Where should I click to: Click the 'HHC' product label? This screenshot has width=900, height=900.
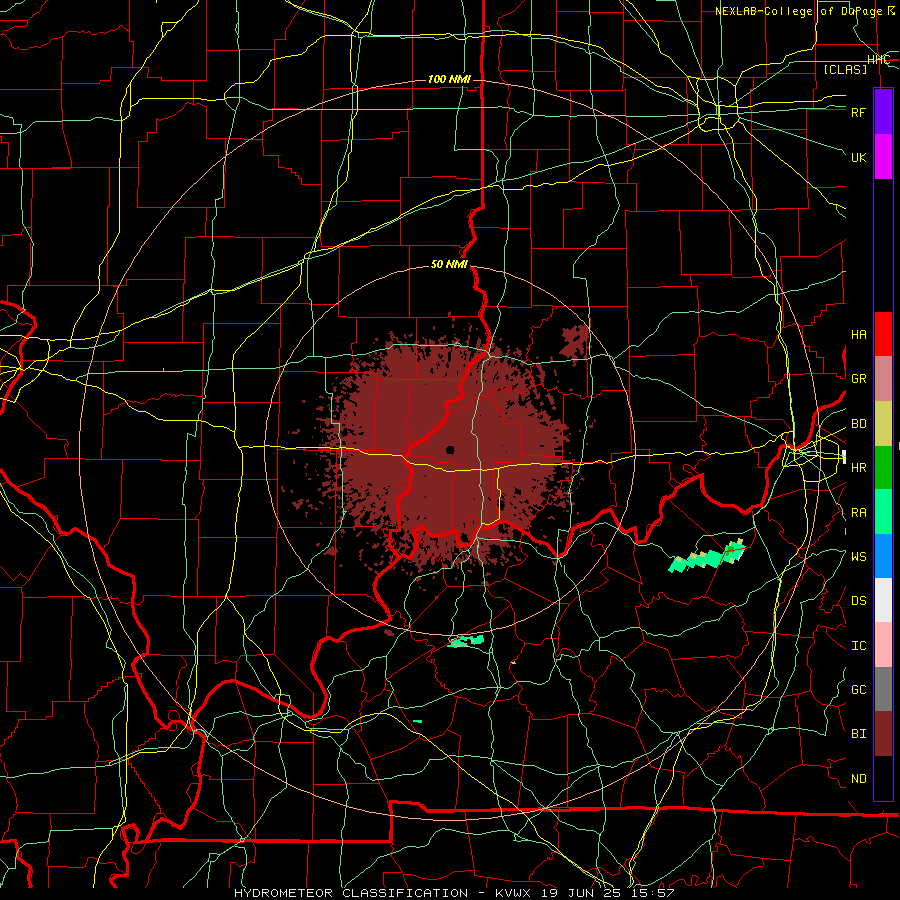point(878,60)
